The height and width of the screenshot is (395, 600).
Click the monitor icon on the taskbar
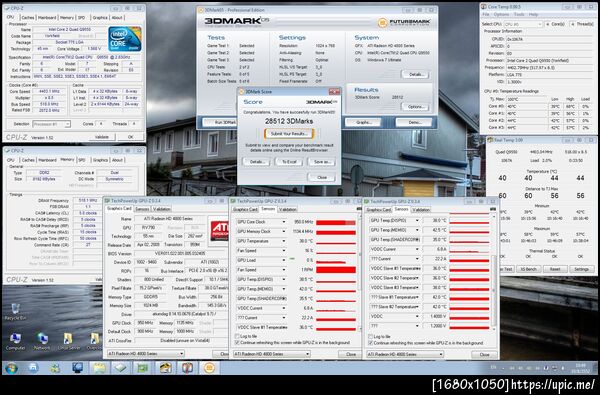coord(78,368)
